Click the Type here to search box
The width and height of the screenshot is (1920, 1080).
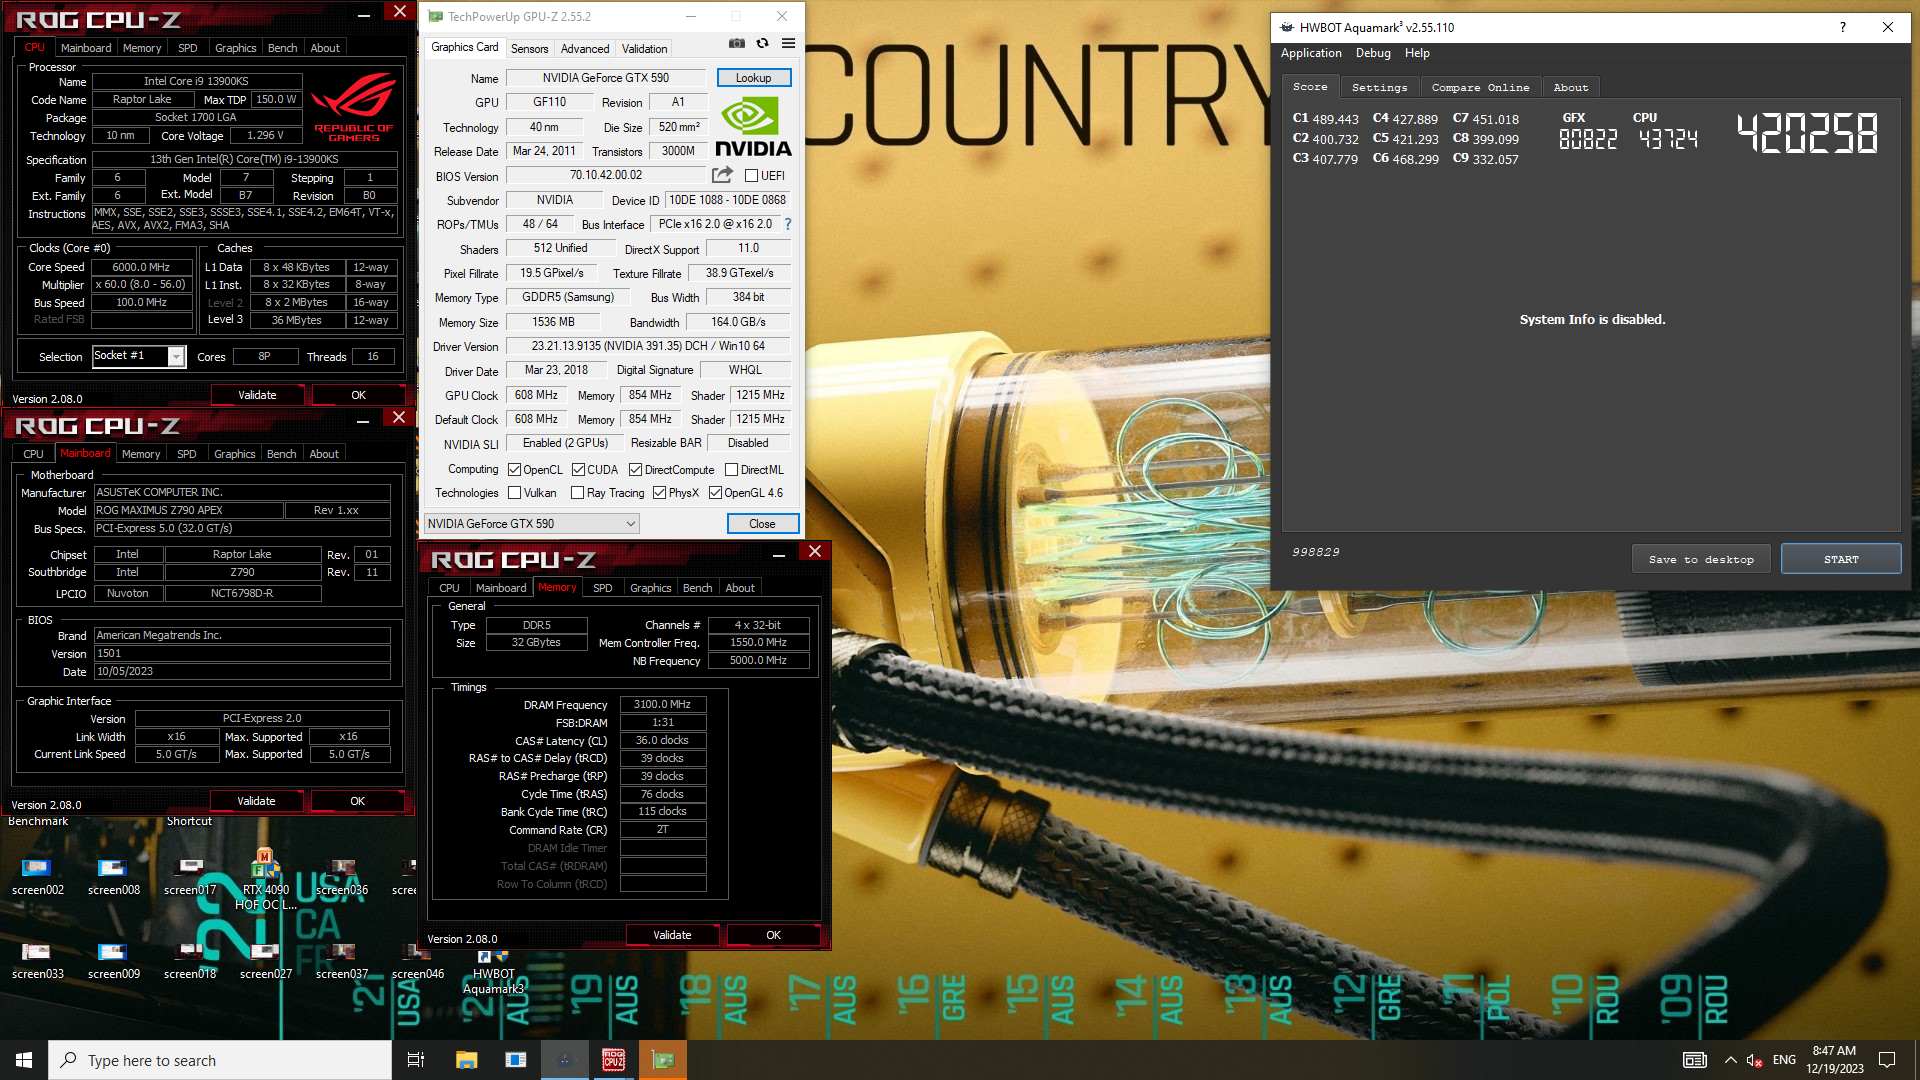pos(220,1060)
